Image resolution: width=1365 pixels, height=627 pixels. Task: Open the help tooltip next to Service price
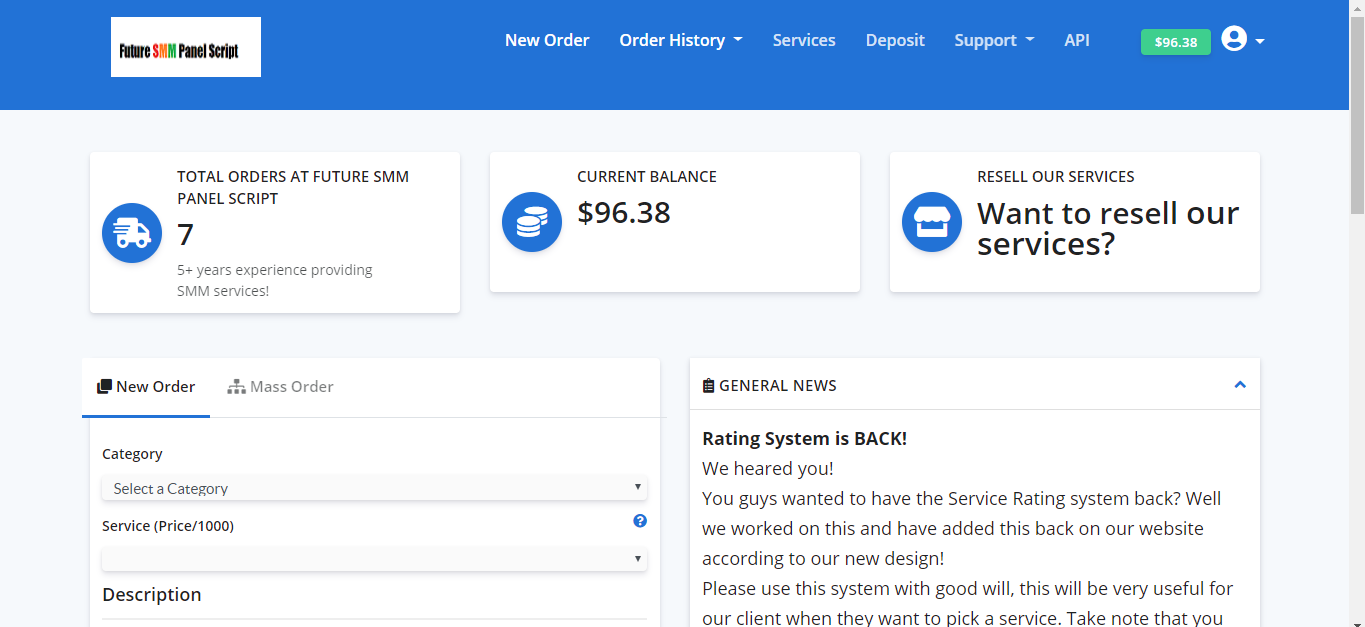pos(640,521)
